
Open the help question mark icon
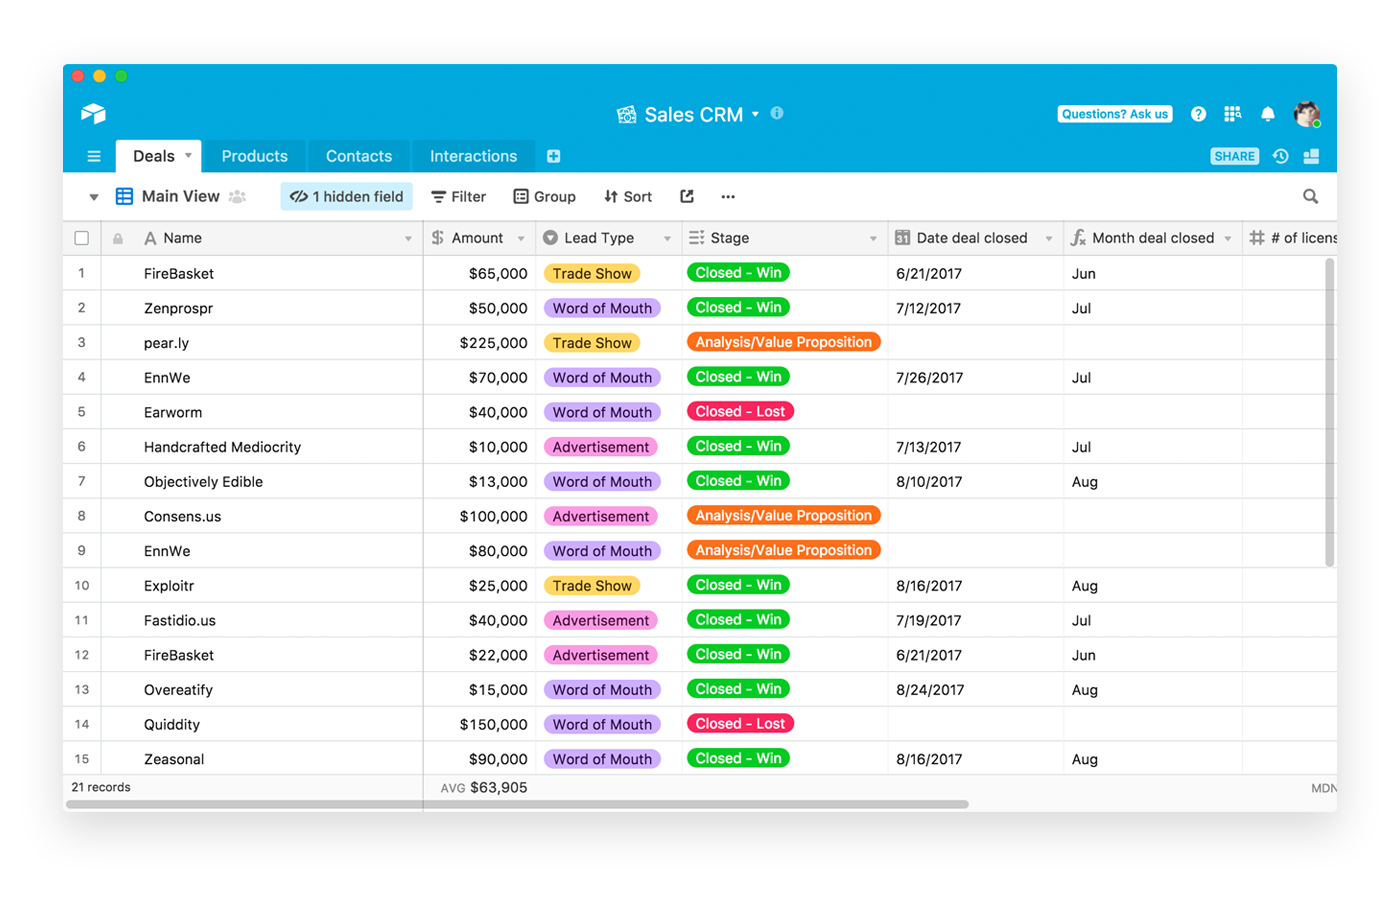point(1198,114)
